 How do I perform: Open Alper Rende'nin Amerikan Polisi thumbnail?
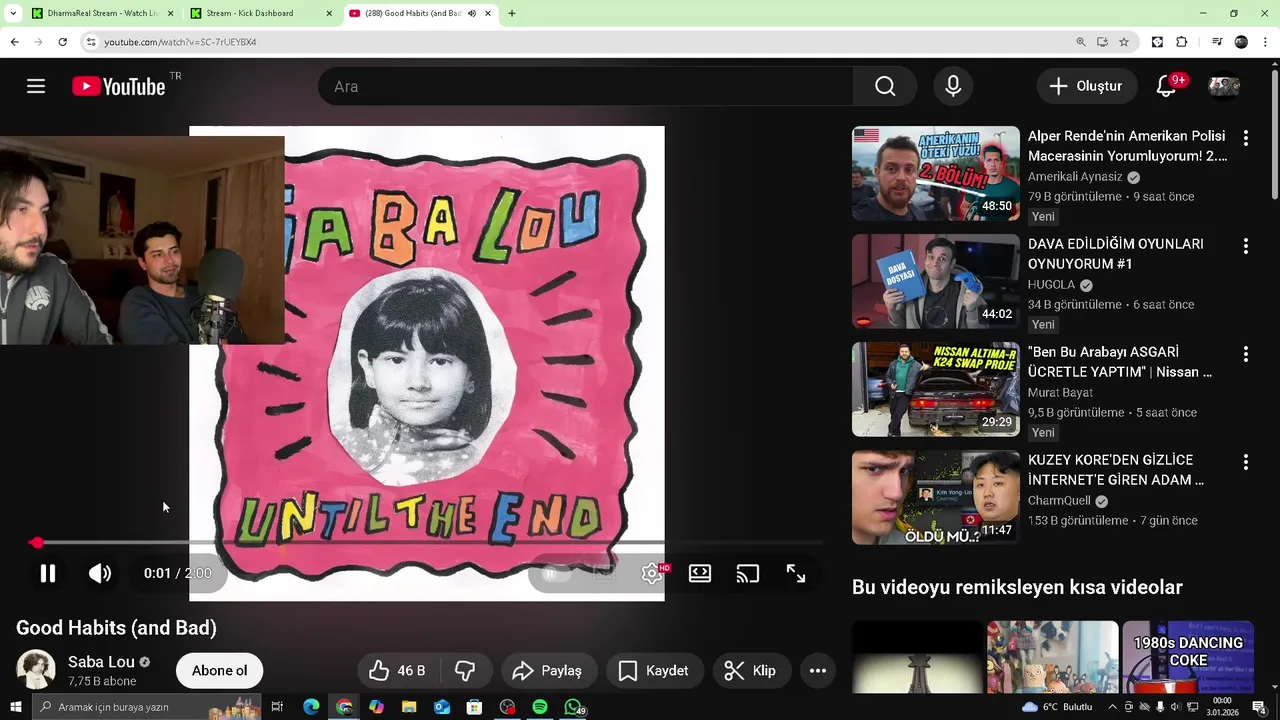pyautogui.click(x=936, y=173)
